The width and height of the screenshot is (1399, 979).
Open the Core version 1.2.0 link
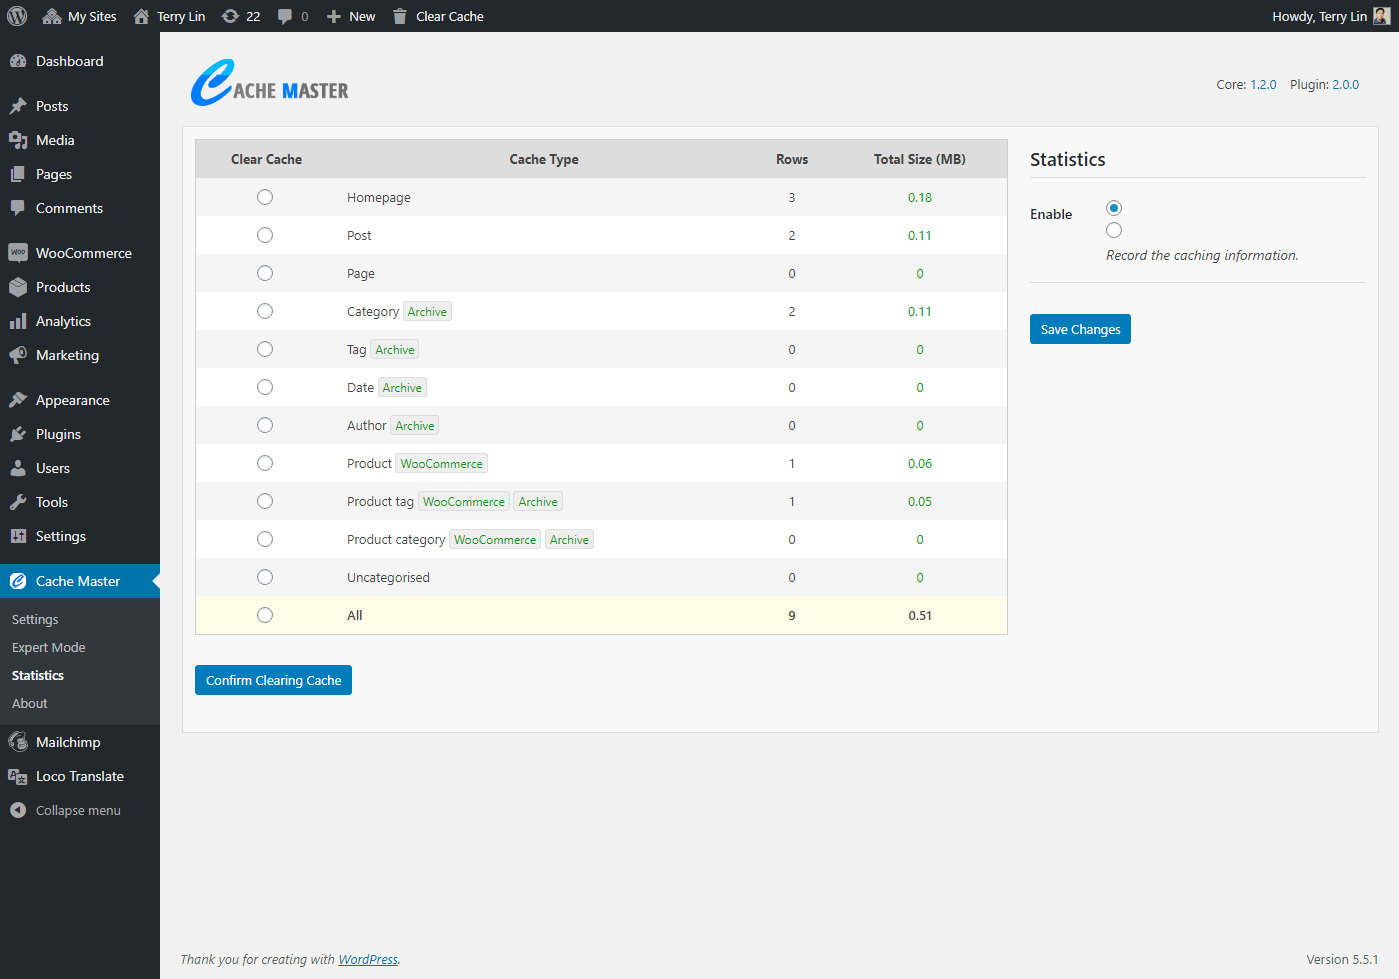click(x=1263, y=85)
